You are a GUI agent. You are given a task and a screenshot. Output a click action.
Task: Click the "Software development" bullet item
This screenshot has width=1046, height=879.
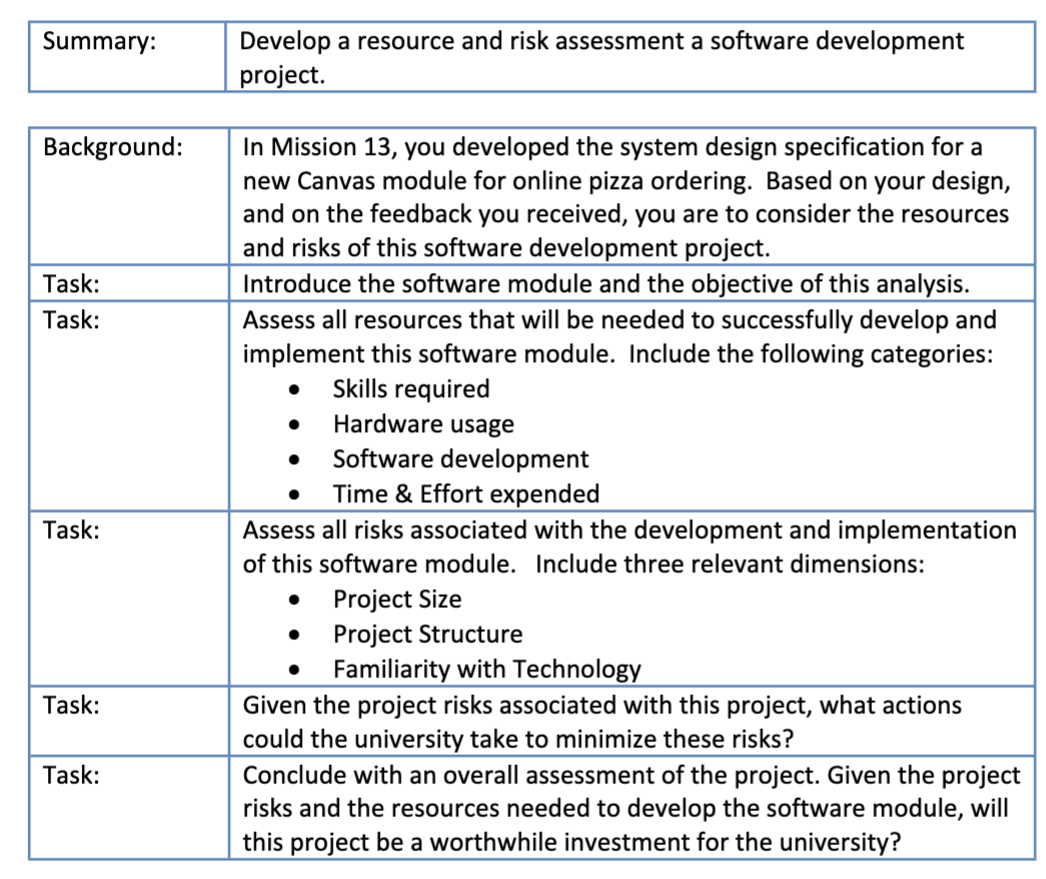(x=460, y=459)
